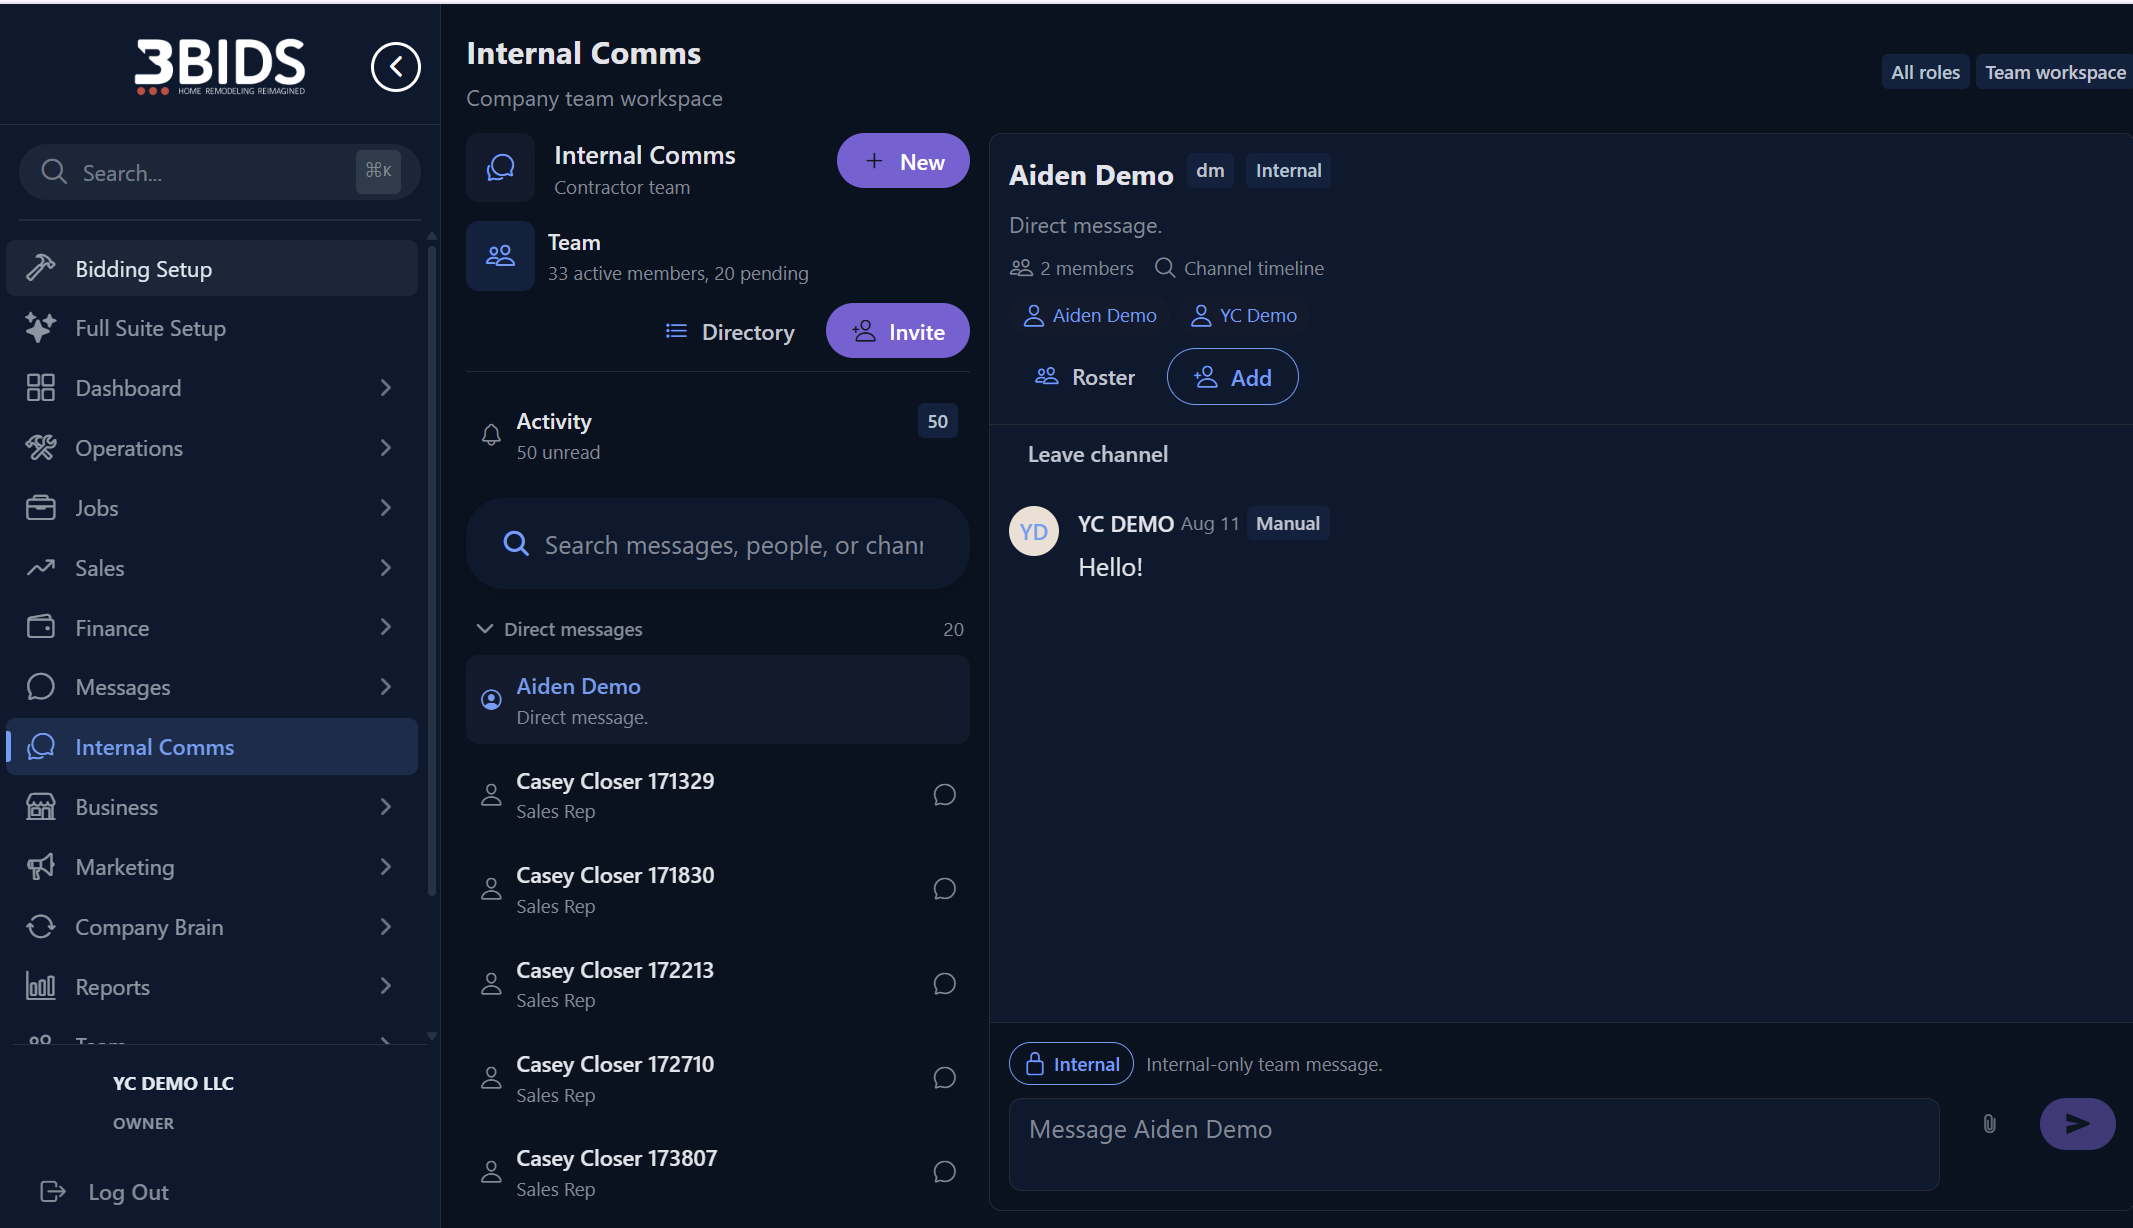
Task: Click the Dashboard grid icon
Action: coord(41,387)
